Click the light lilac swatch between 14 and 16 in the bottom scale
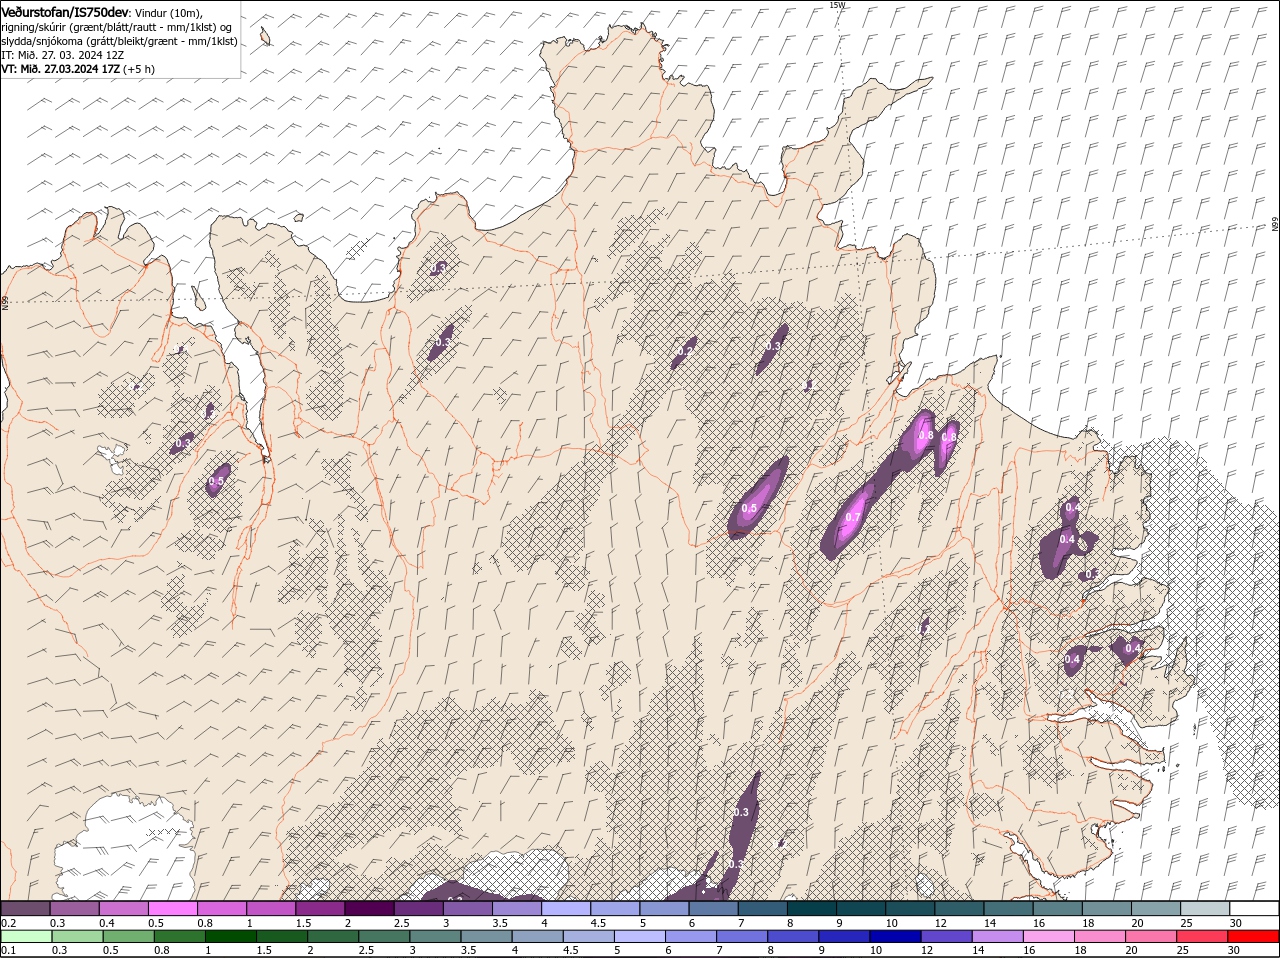Screen dimensions: 1280x958 [997, 937]
